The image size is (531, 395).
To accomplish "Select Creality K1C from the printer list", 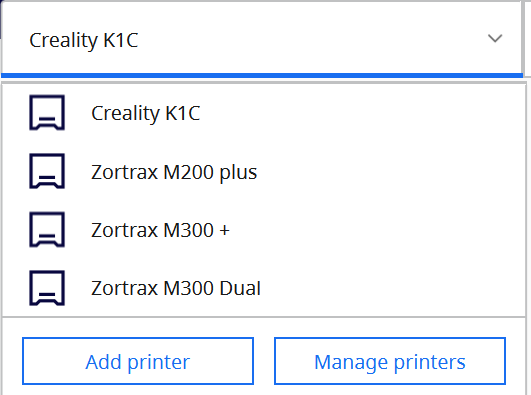I will [263, 113].
